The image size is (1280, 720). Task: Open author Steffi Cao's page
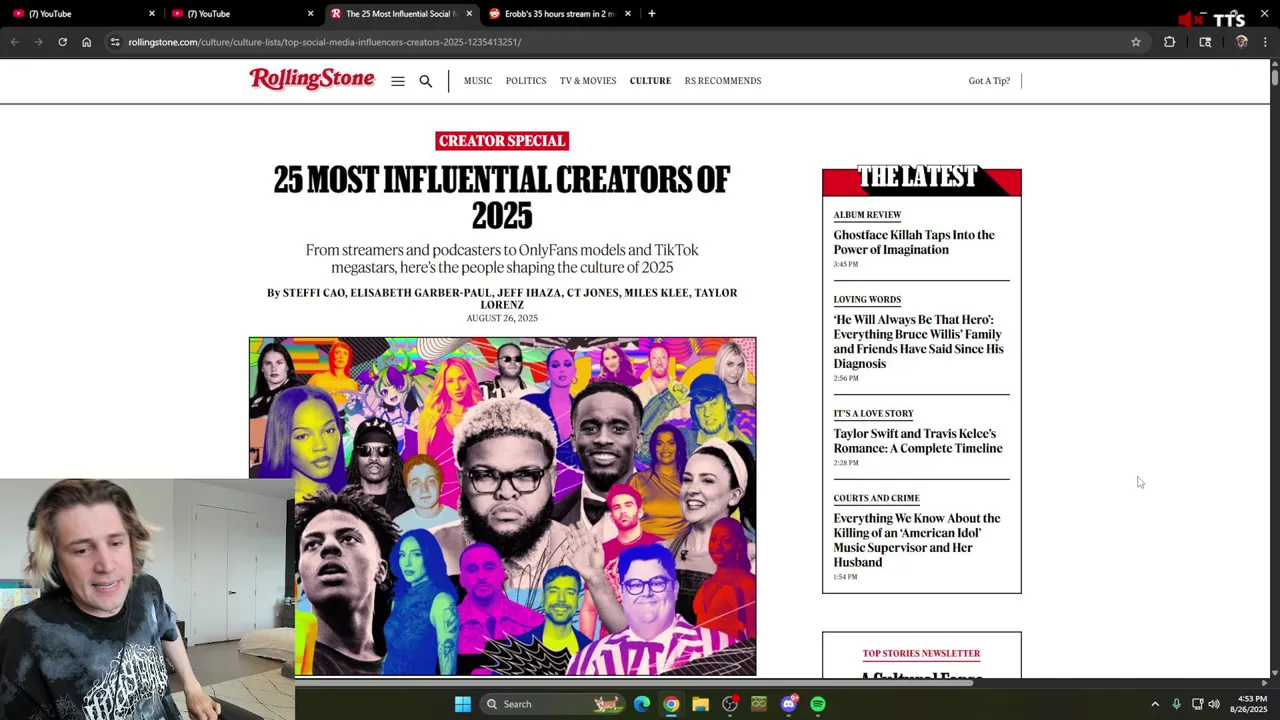pos(314,293)
